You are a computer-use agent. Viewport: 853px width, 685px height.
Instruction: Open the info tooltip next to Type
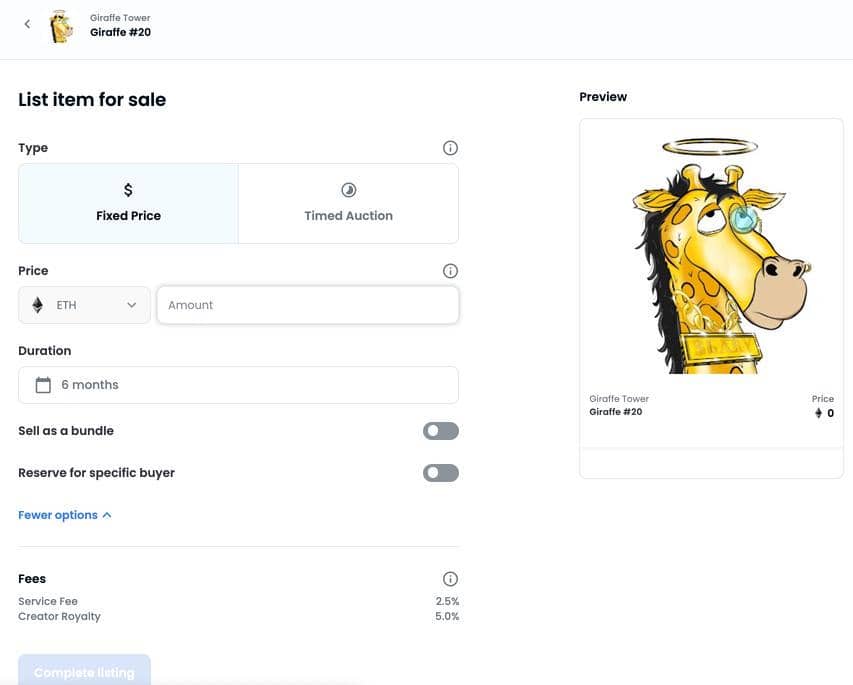(x=450, y=147)
